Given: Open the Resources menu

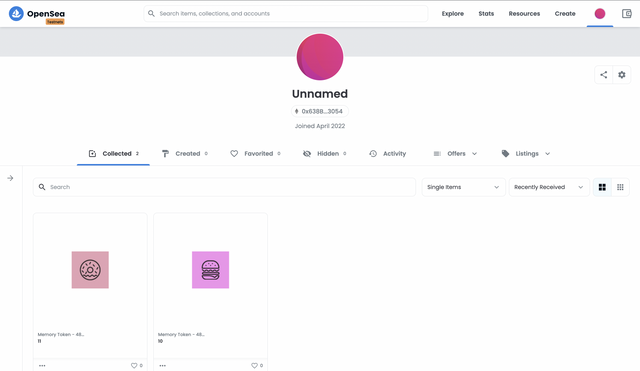Looking at the screenshot, I should [524, 13].
